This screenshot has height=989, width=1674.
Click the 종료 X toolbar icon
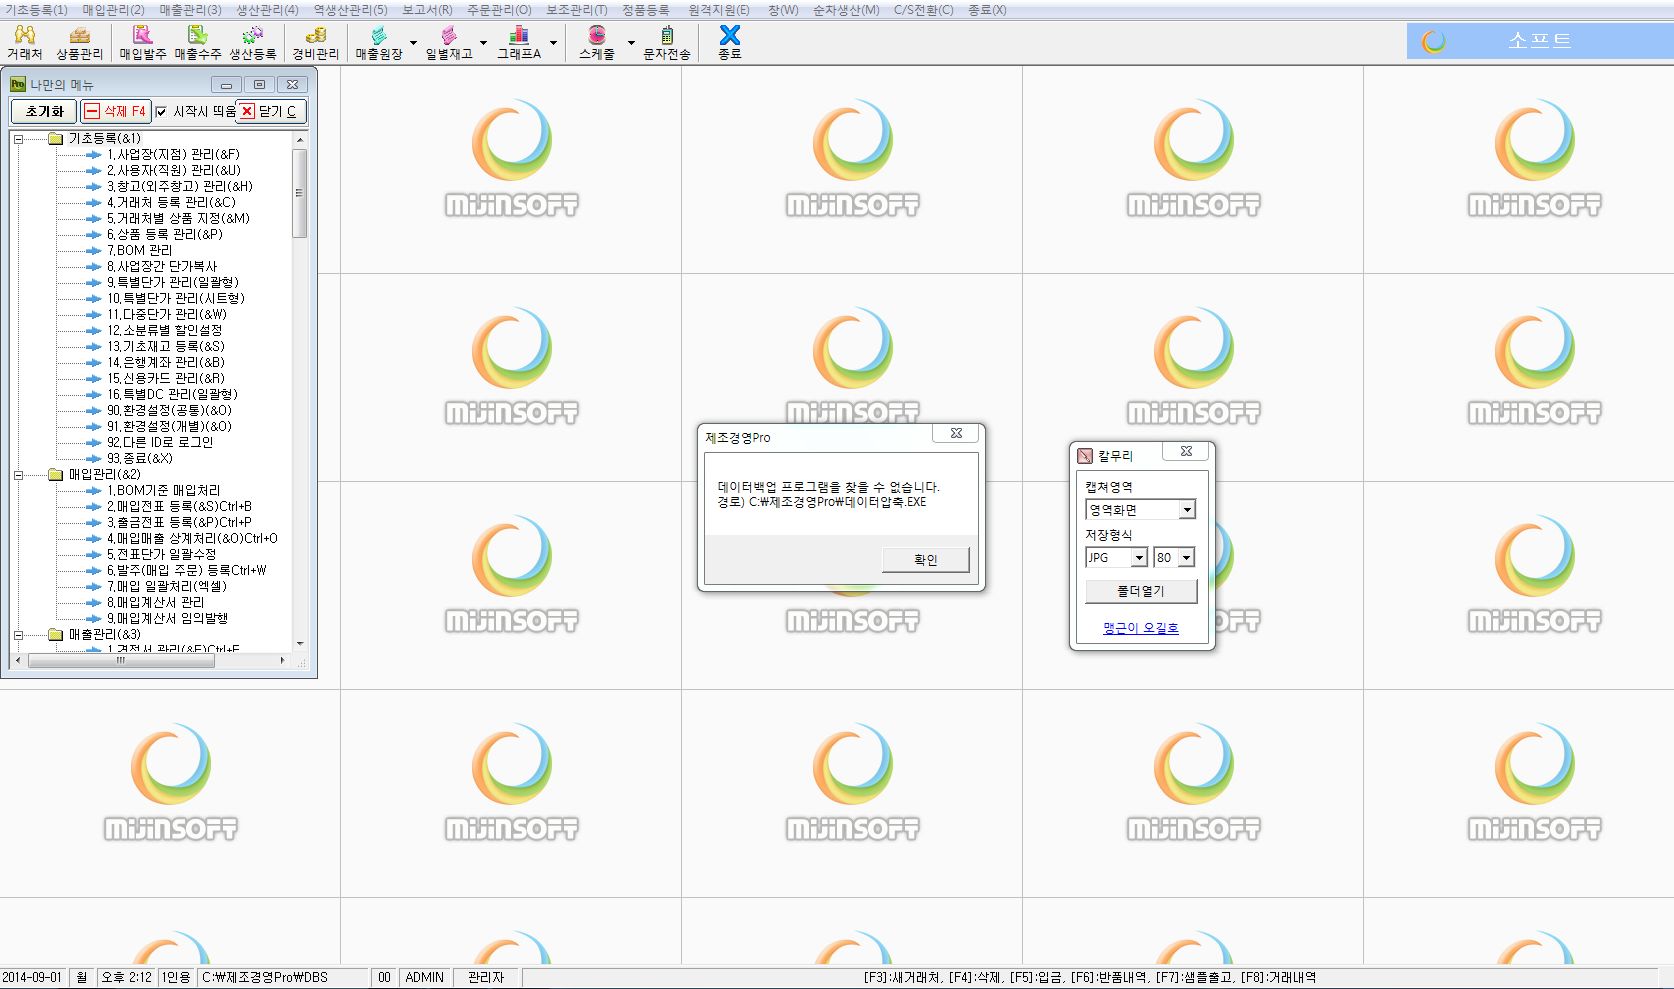(730, 43)
